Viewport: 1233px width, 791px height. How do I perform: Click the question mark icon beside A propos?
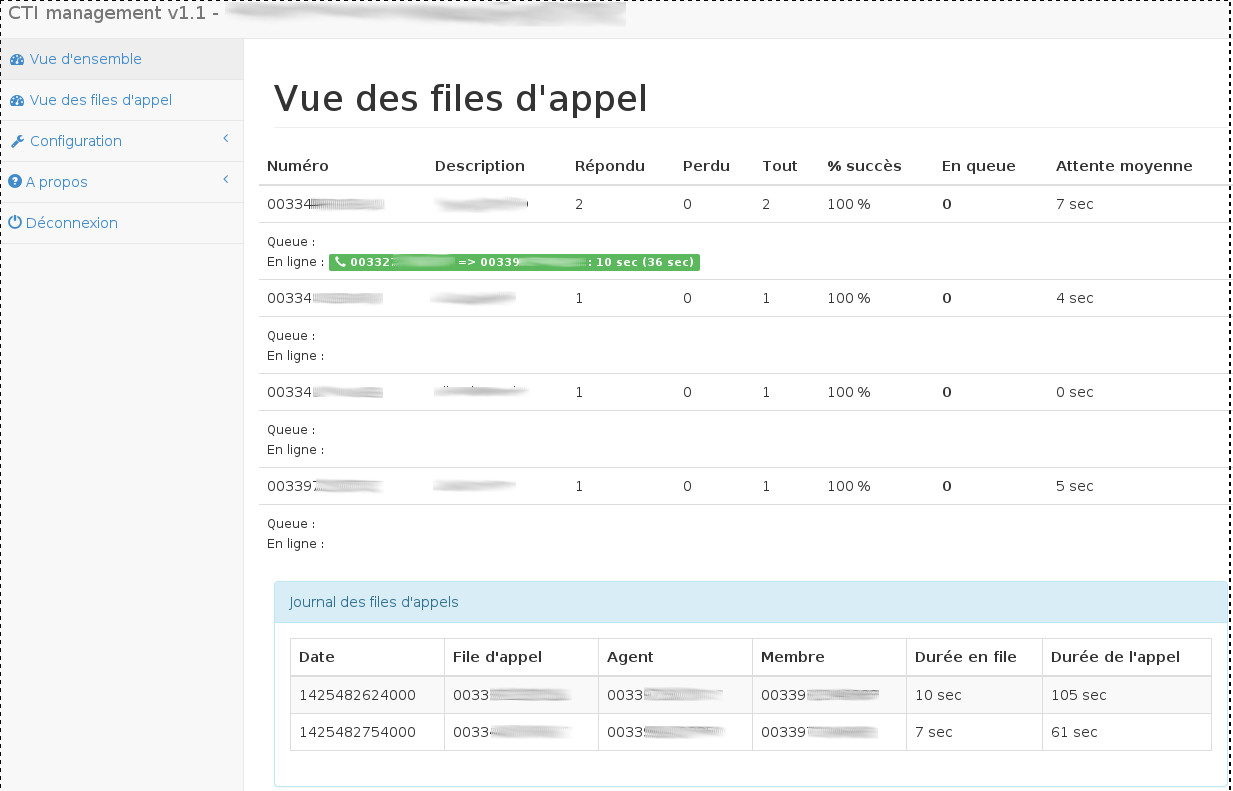point(17,182)
